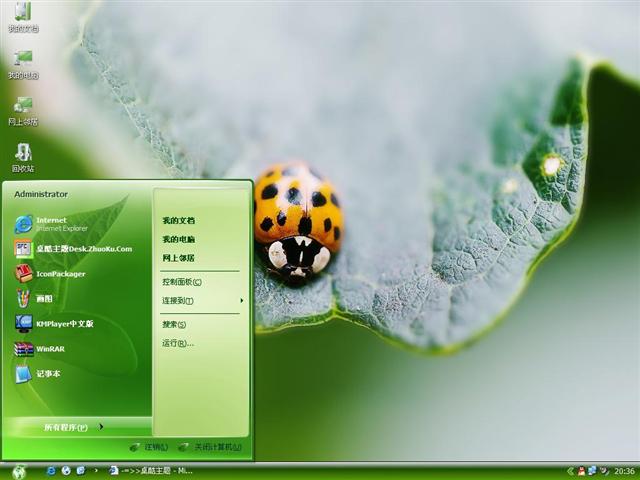Image resolution: width=640 pixels, height=480 pixels.
Task: Click the Internet Explorer quick launch icon
Action: pyautogui.click(x=51, y=471)
